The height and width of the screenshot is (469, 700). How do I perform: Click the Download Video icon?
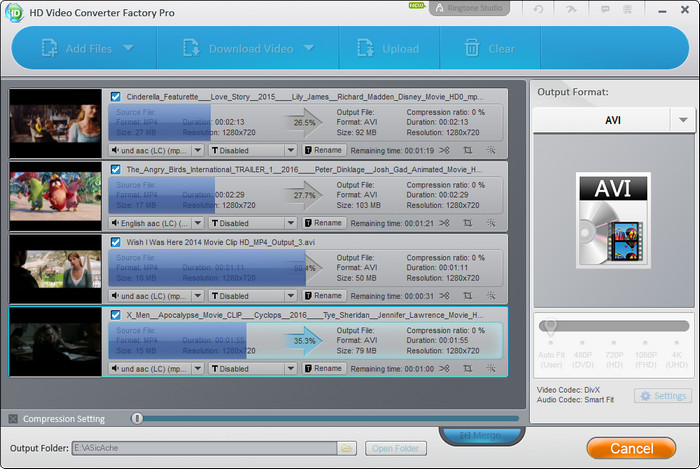pyautogui.click(x=192, y=48)
